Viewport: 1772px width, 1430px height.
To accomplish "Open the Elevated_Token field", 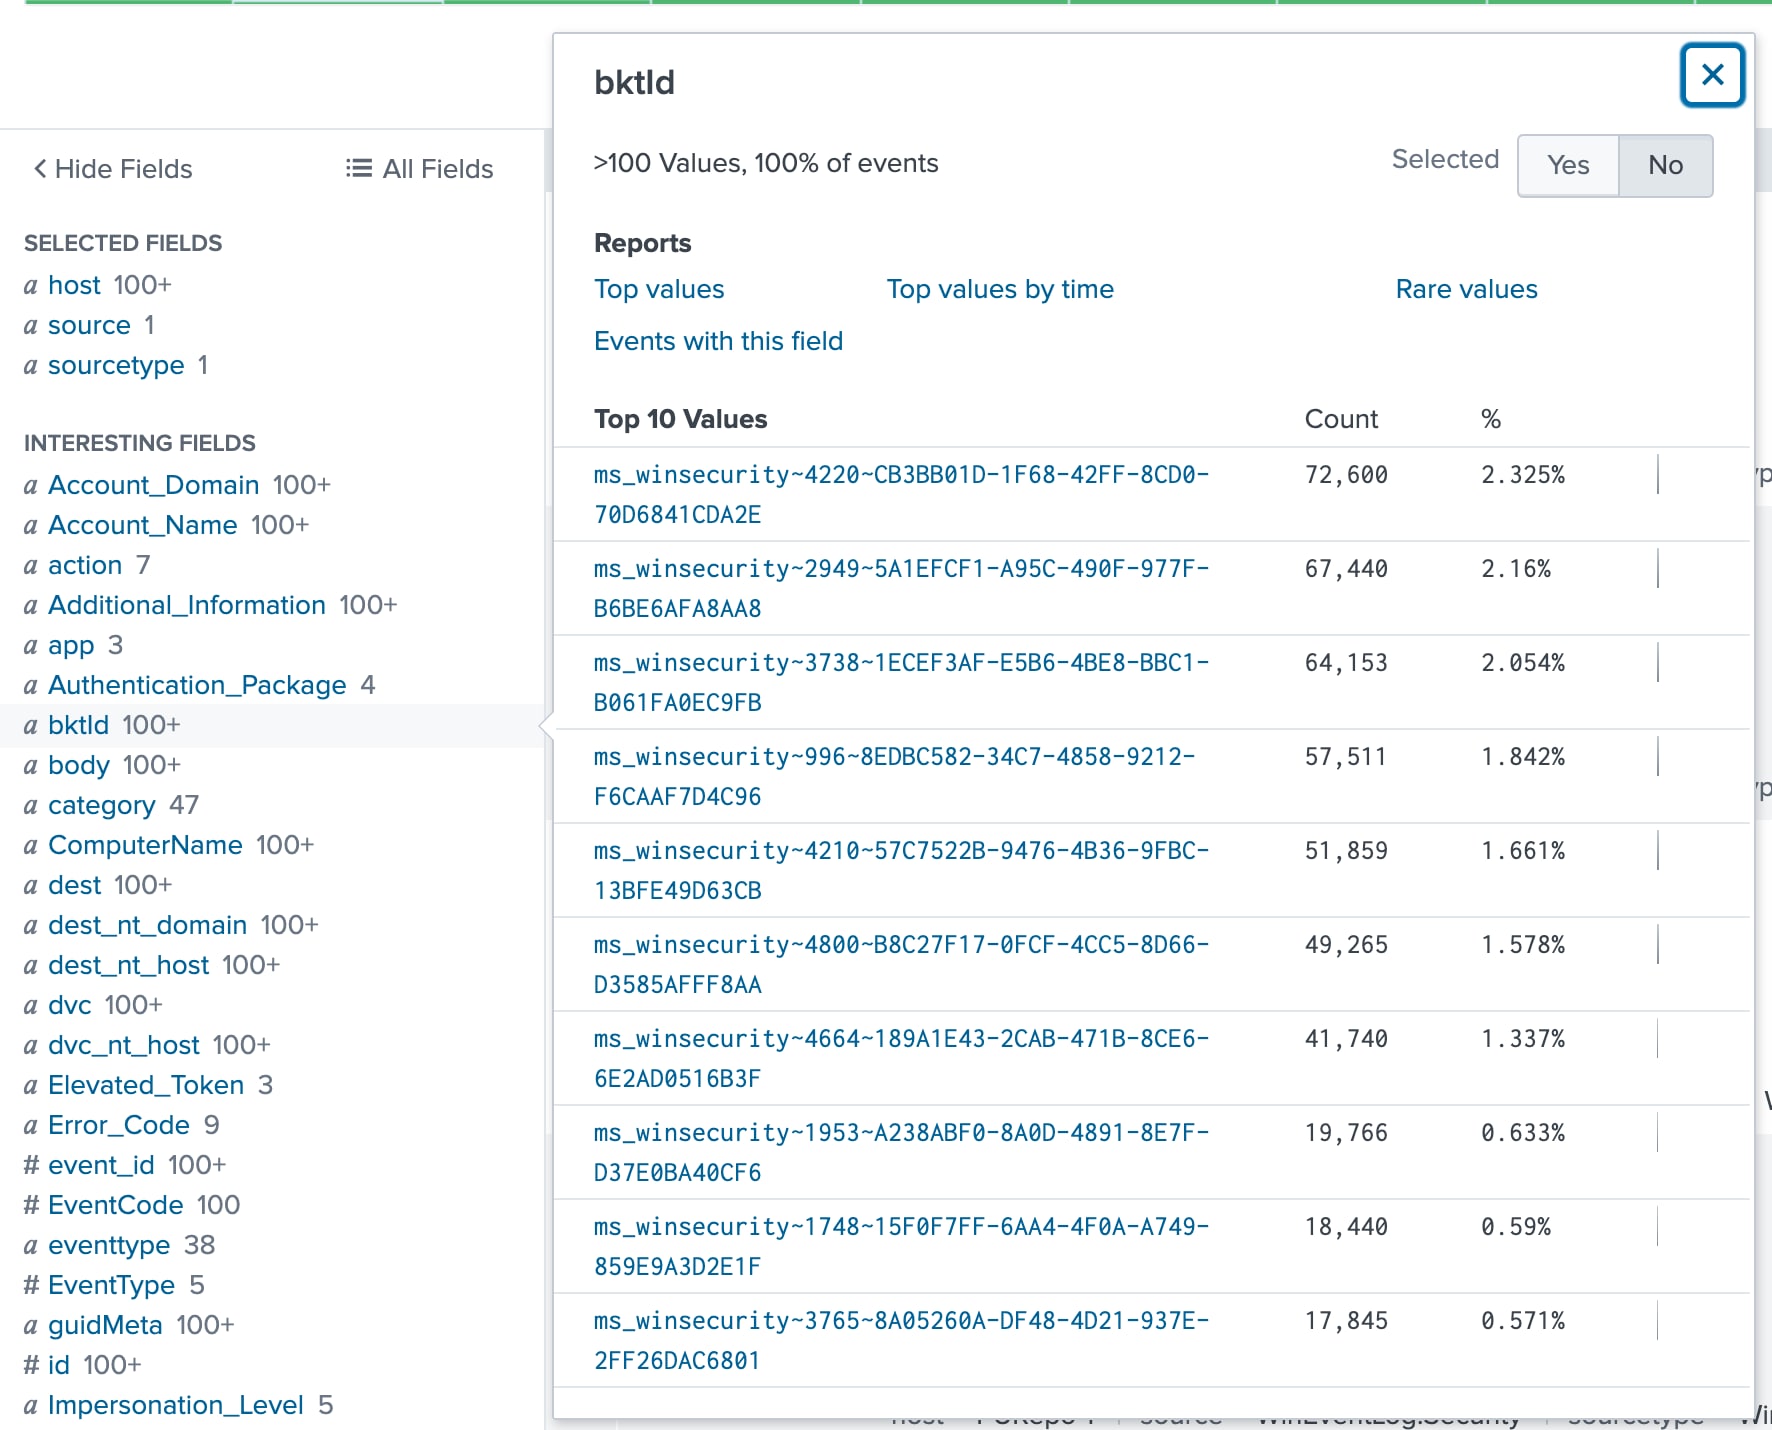I will coord(146,1085).
